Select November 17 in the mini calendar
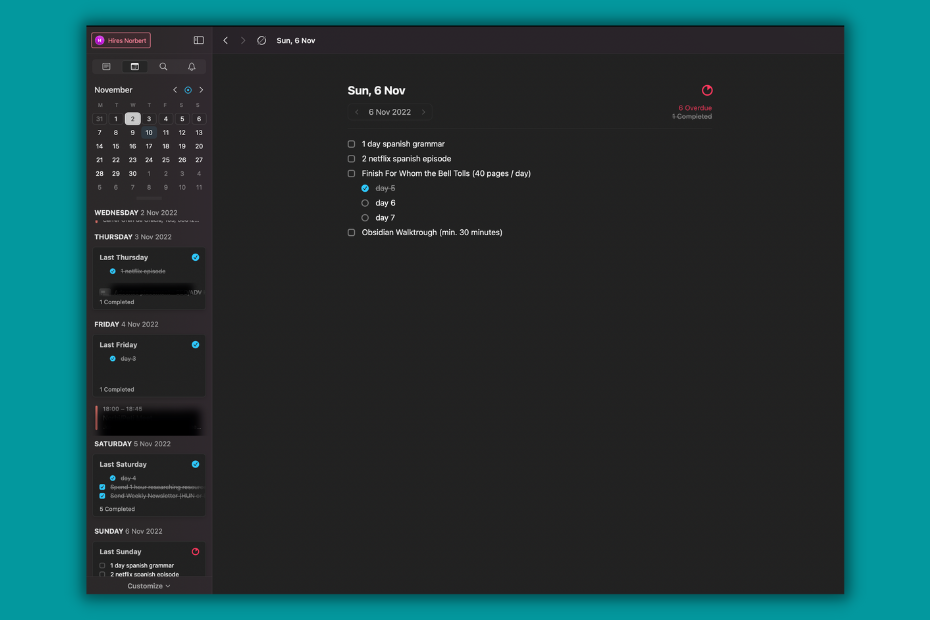This screenshot has height=620, width=930. pos(149,146)
